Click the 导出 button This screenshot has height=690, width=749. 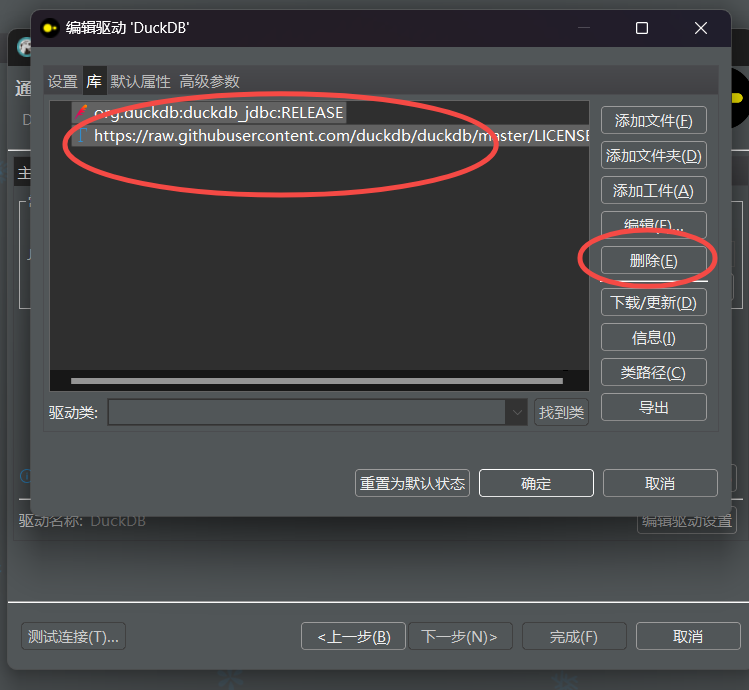pyautogui.click(x=653, y=407)
